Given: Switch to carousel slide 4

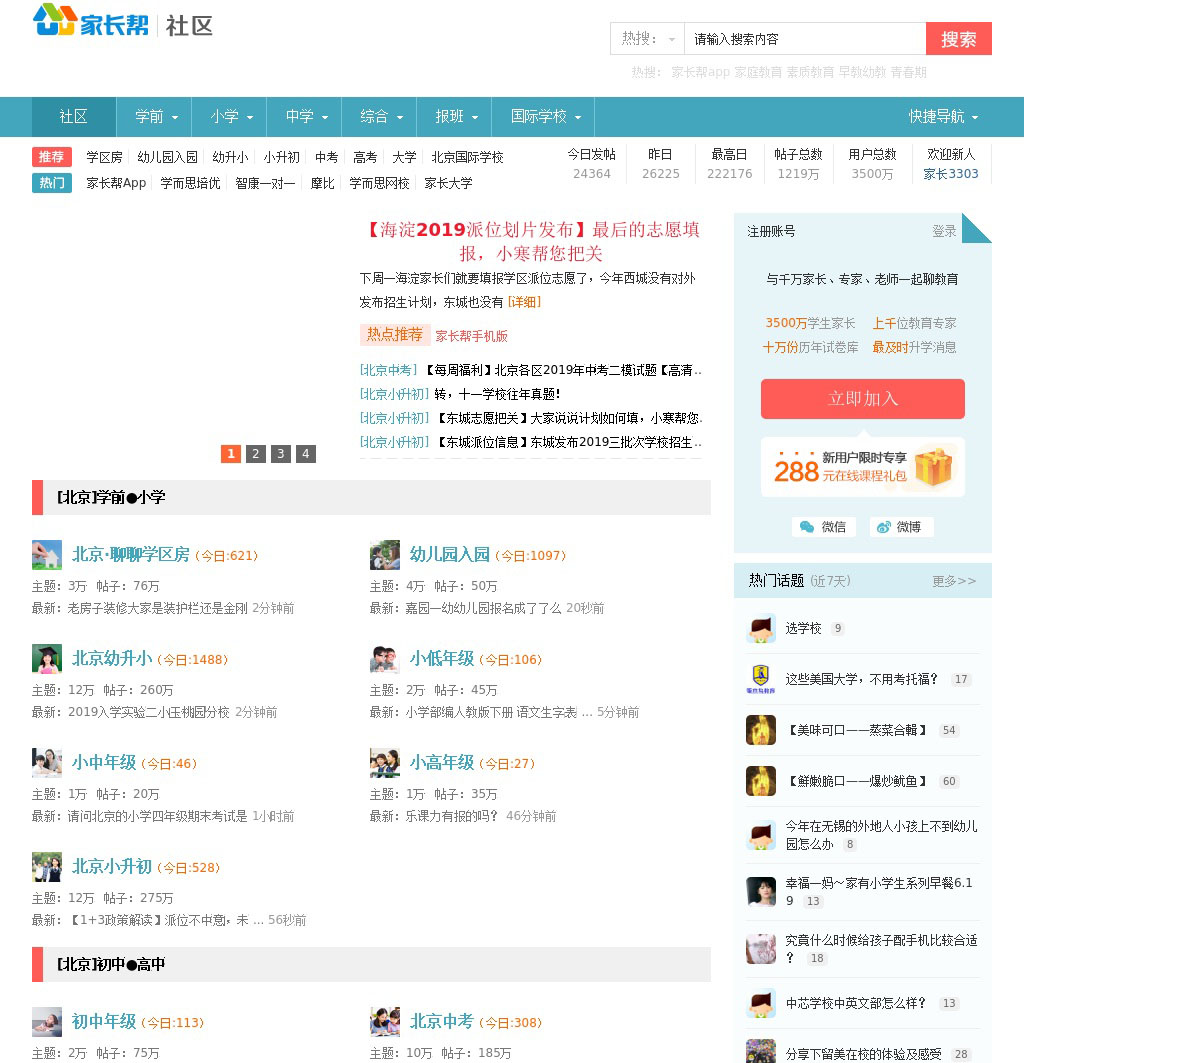Looking at the screenshot, I should click(x=306, y=454).
